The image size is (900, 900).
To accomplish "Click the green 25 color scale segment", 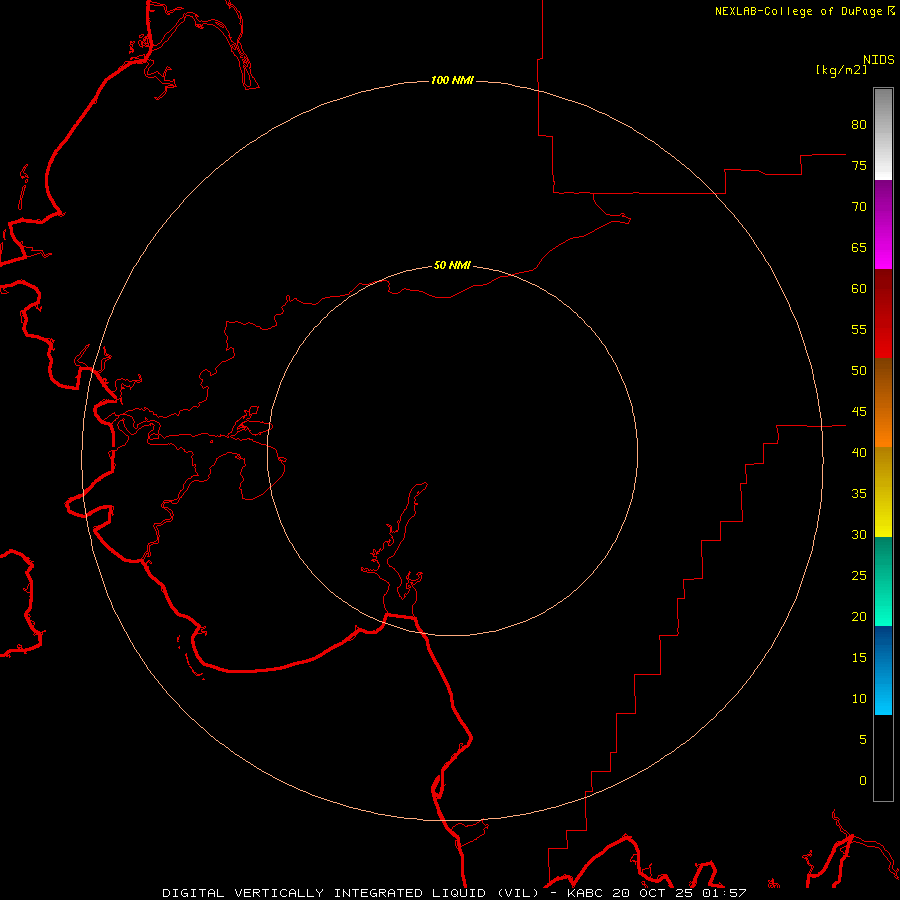I will [883, 581].
